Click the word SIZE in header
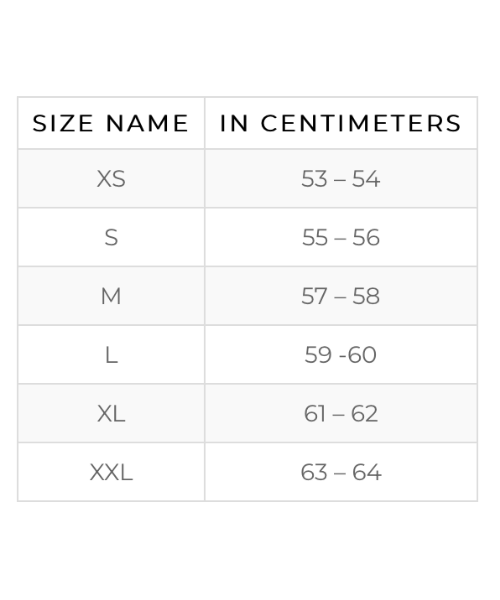Screen dimensions: 500x600 coord(63,123)
